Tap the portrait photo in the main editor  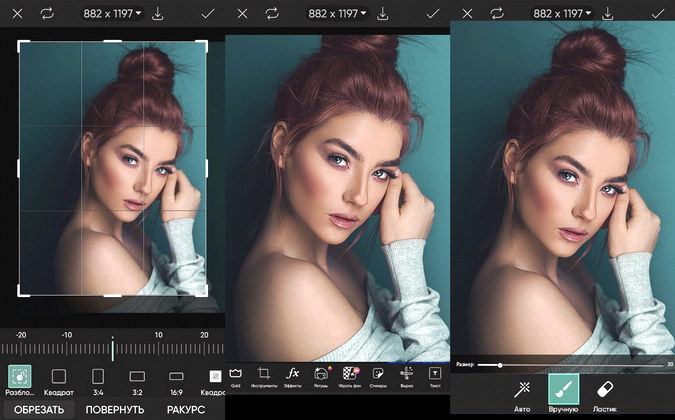pyautogui.click(x=338, y=198)
